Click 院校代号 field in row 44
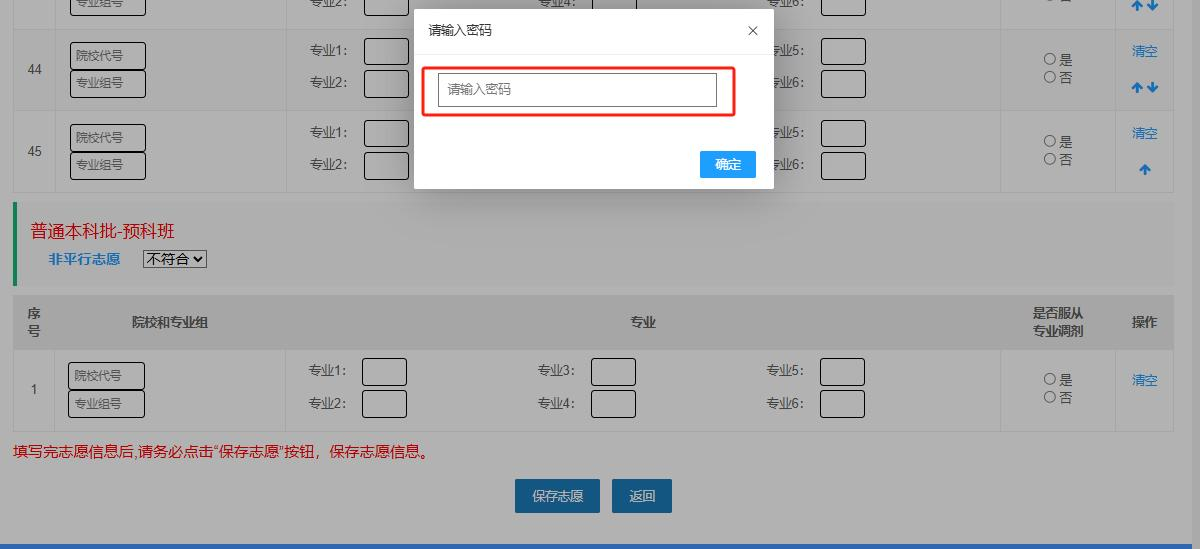Viewport: 1200px width, 549px height. coord(108,56)
